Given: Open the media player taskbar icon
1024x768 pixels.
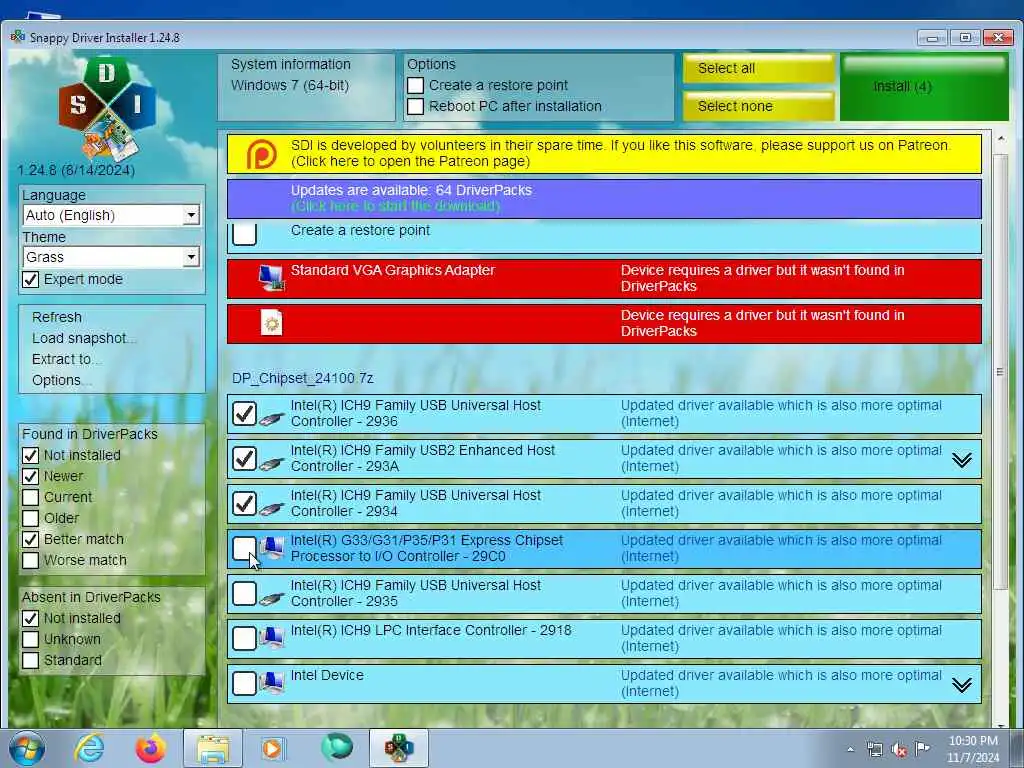Looking at the screenshot, I should (272, 748).
